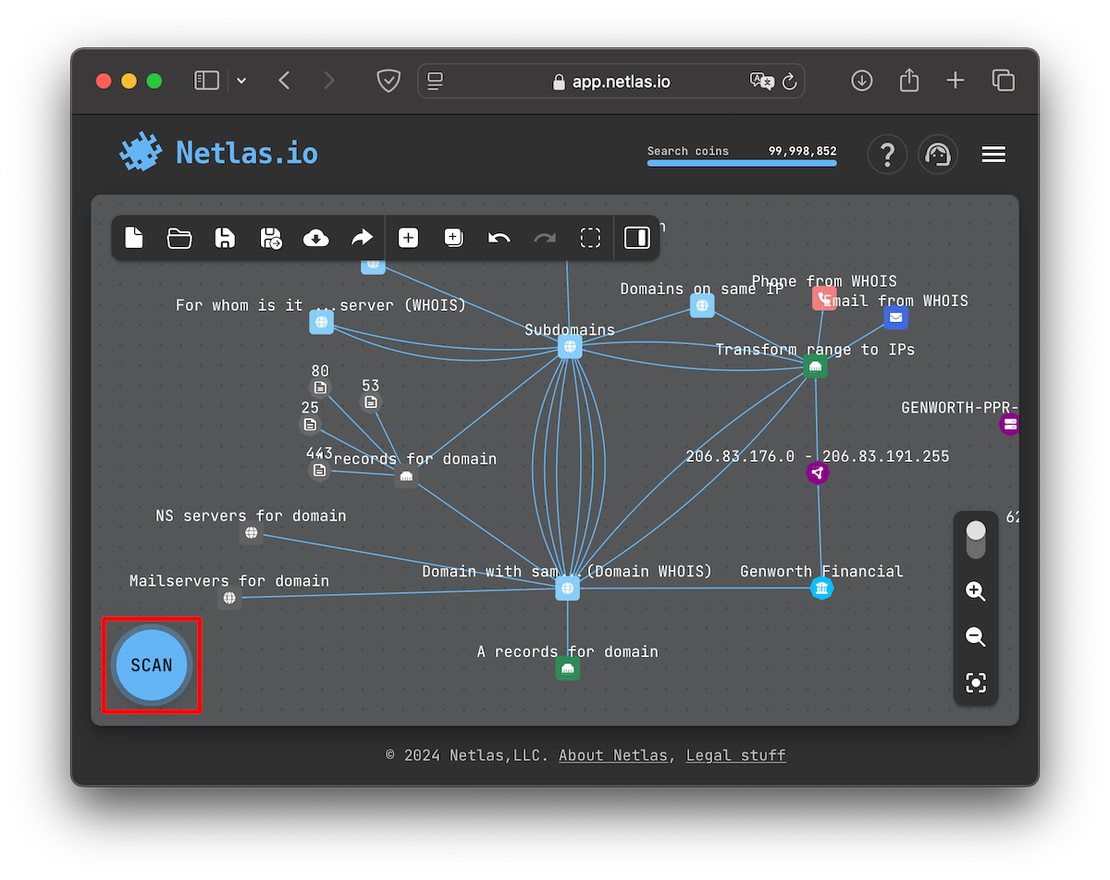1110x880 pixels.
Task: Open the About Netlas link
Action: click(612, 755)
